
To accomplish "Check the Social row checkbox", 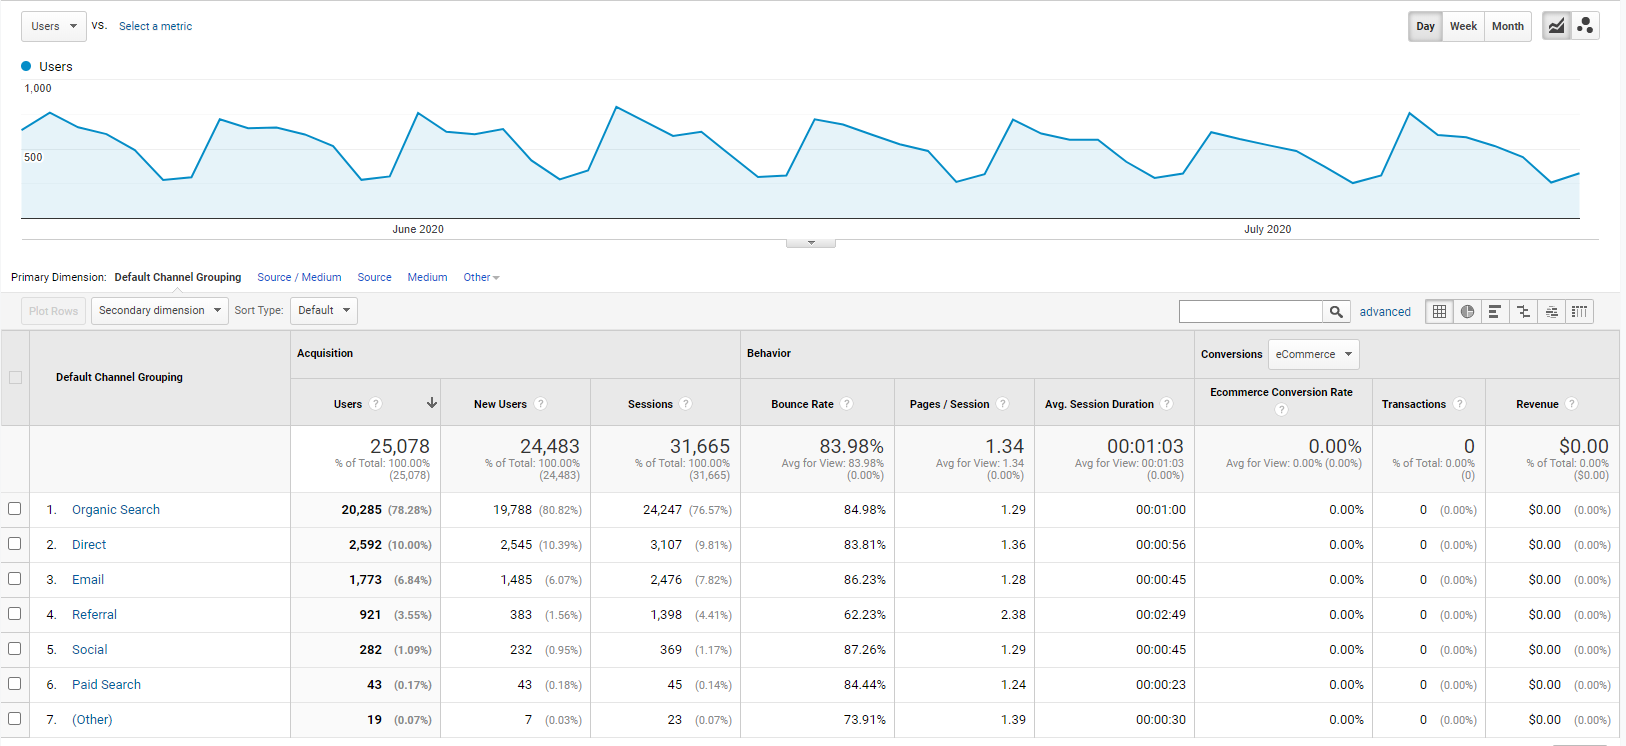I will (x=15, y=649).
